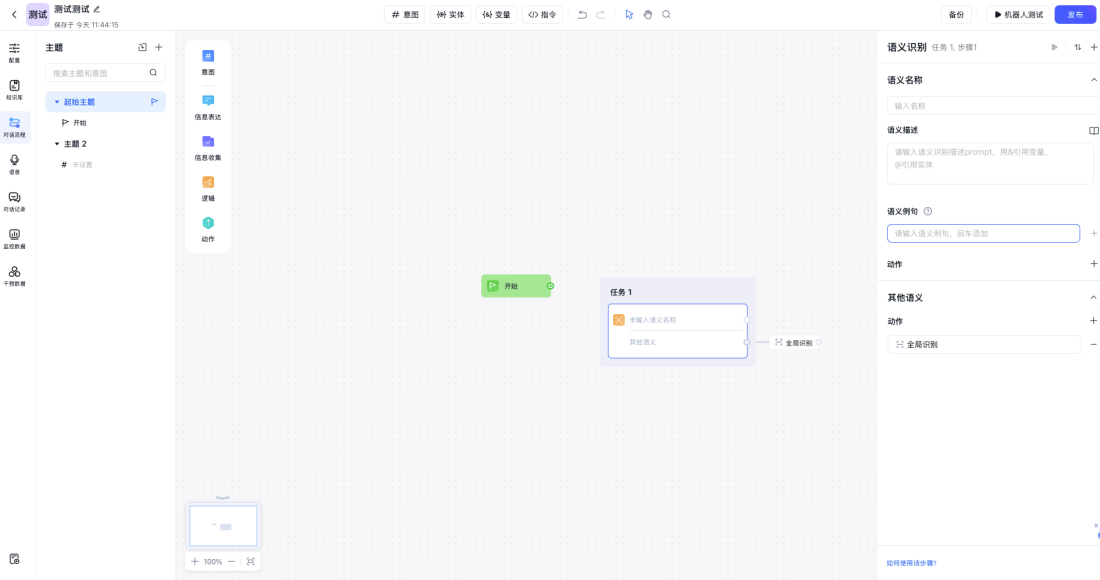Remove the 全局识别 action with minus

[x=1093, y=344]
